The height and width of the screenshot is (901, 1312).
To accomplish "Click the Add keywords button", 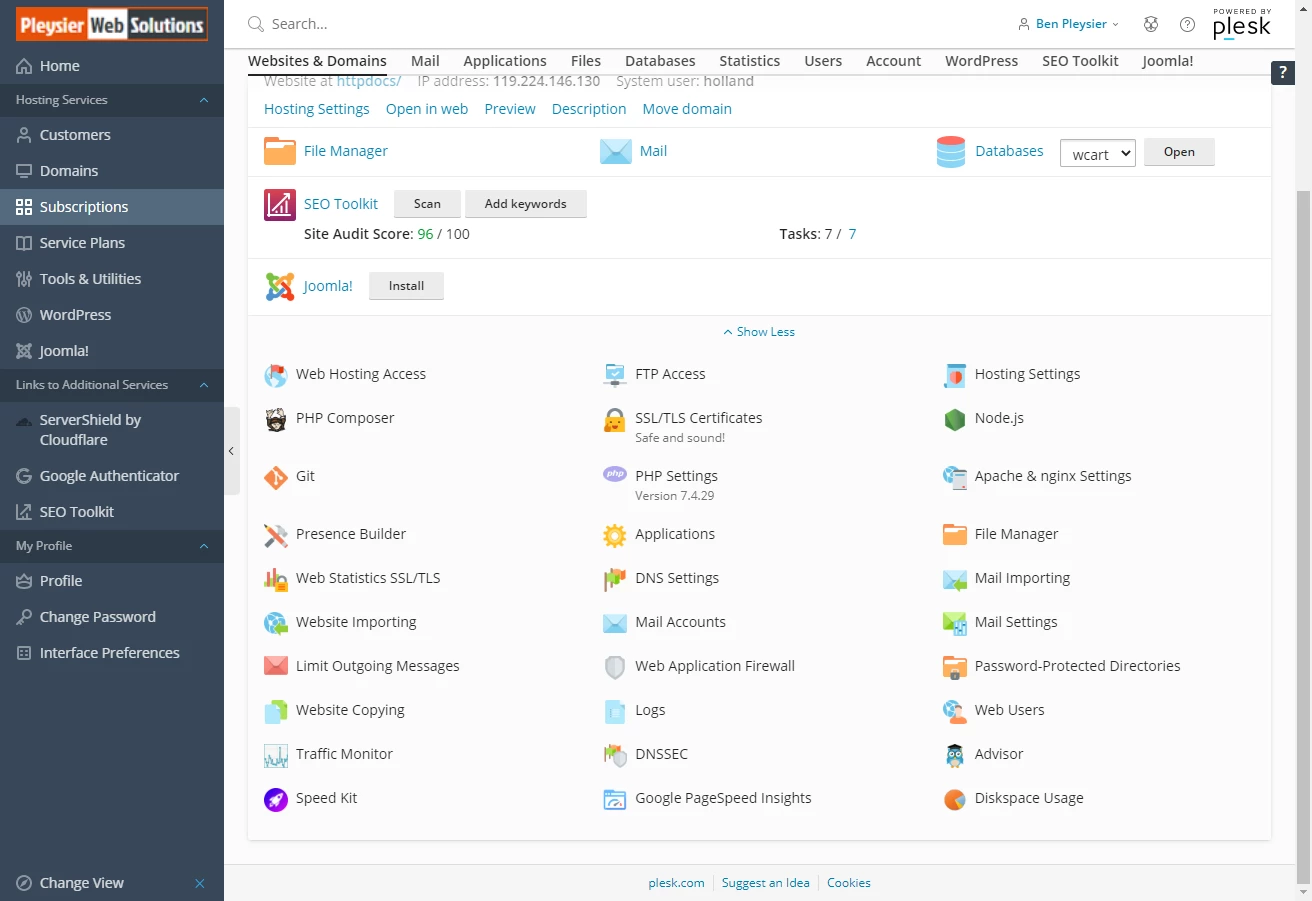I will [x=526, y=204].
